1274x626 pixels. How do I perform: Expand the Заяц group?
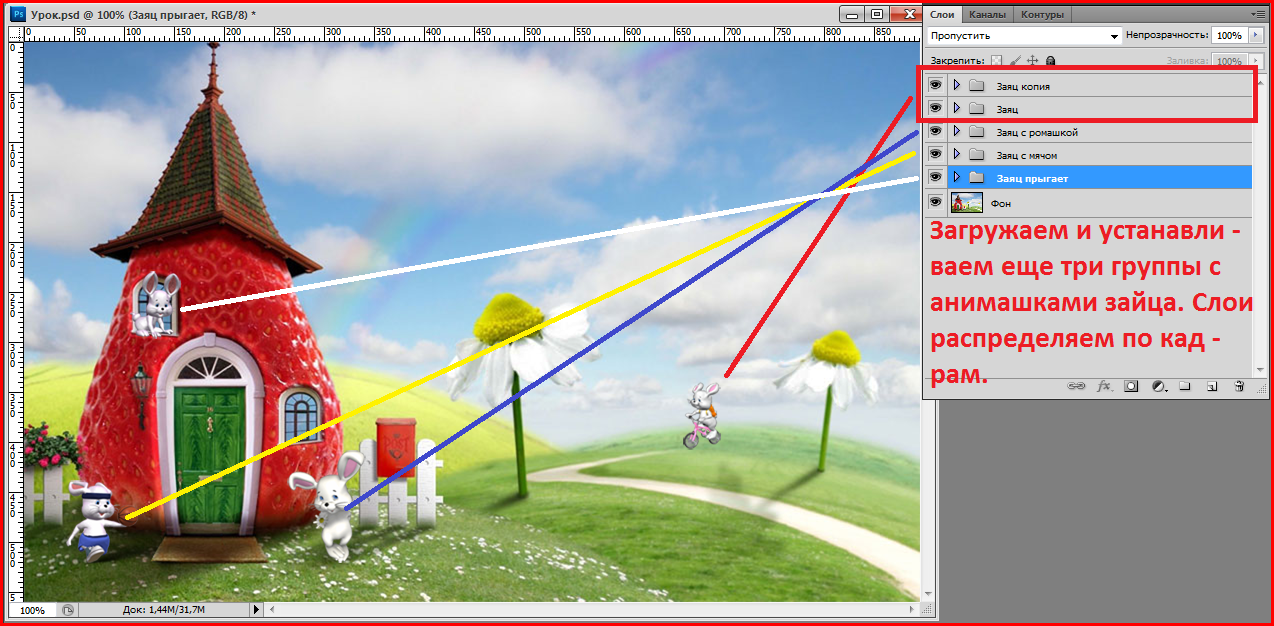tap(957, 108)
